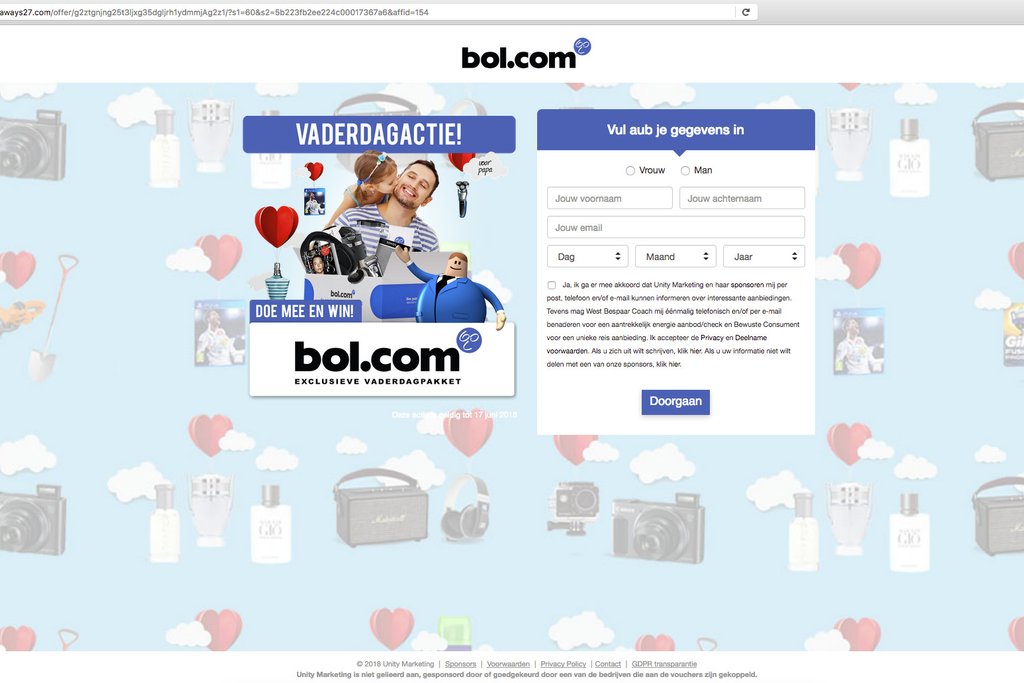Tick the Unity Marketing consent checkbox
Image resolution: width=1024 pixels, height=683 pixels.
pyautogui.click(x=552, y=285)
